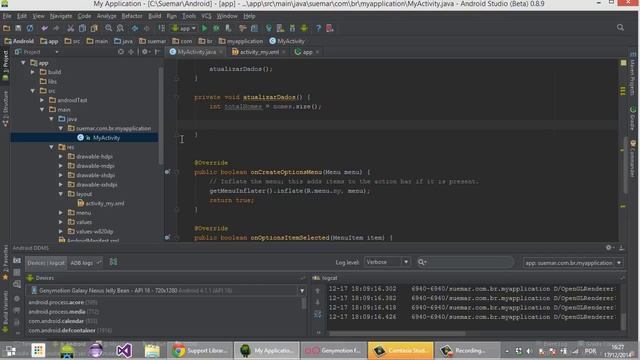Open the Log level Verbose dropdown
Image resolution: width=640 pixels, height=360 pixels.
[387, 262]
